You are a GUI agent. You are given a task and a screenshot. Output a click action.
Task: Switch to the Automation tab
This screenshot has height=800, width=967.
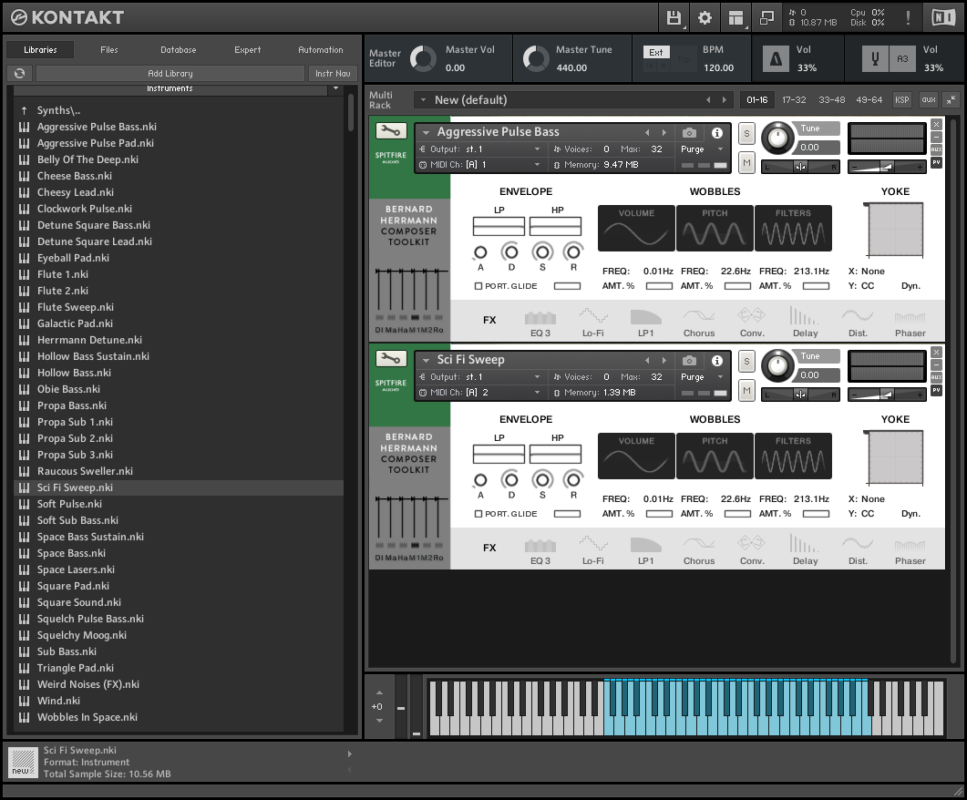320,49
